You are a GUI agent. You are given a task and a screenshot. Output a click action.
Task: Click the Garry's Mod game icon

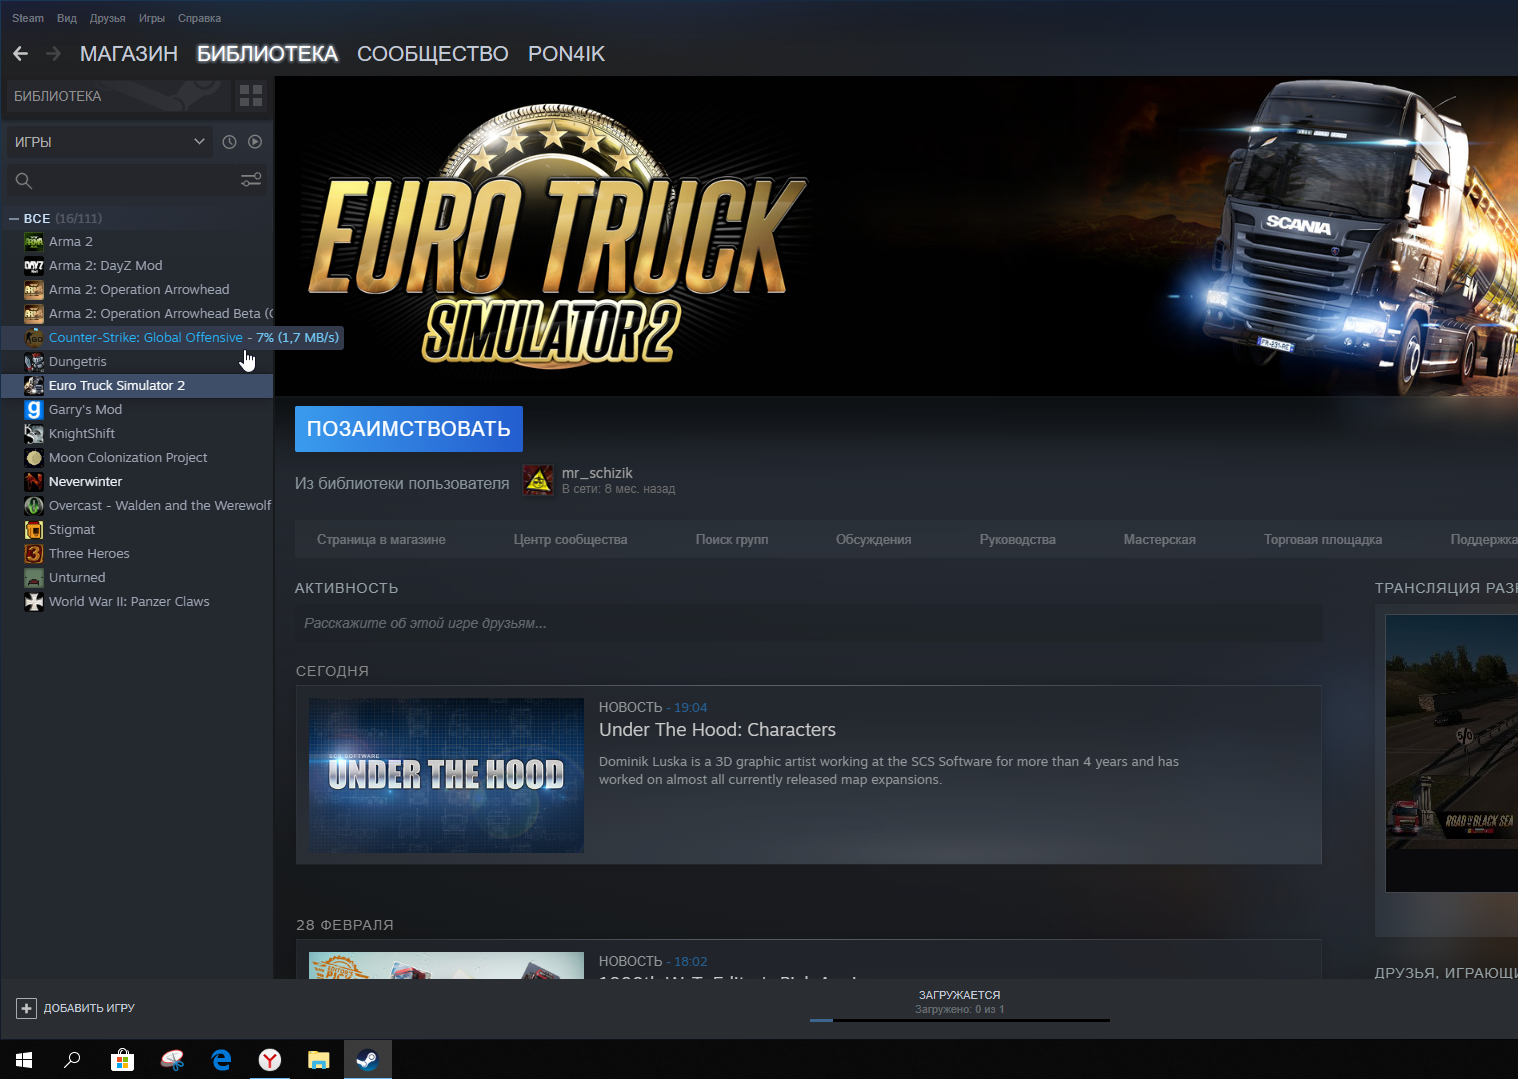pyautogui.click(x=34, y=410)
